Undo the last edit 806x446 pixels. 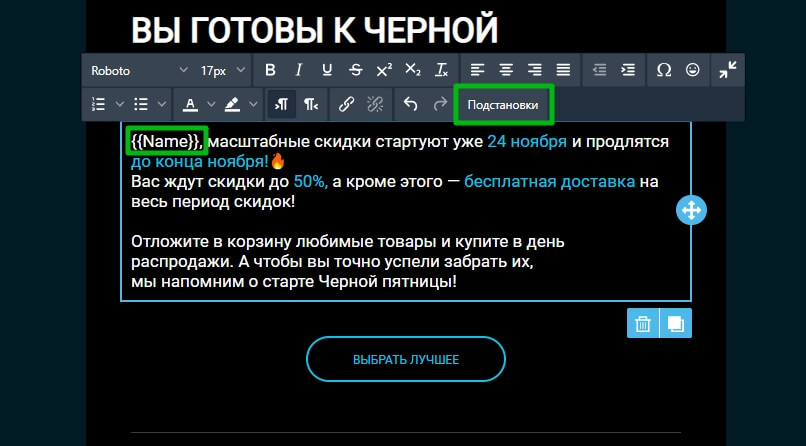tap(410, 104)
